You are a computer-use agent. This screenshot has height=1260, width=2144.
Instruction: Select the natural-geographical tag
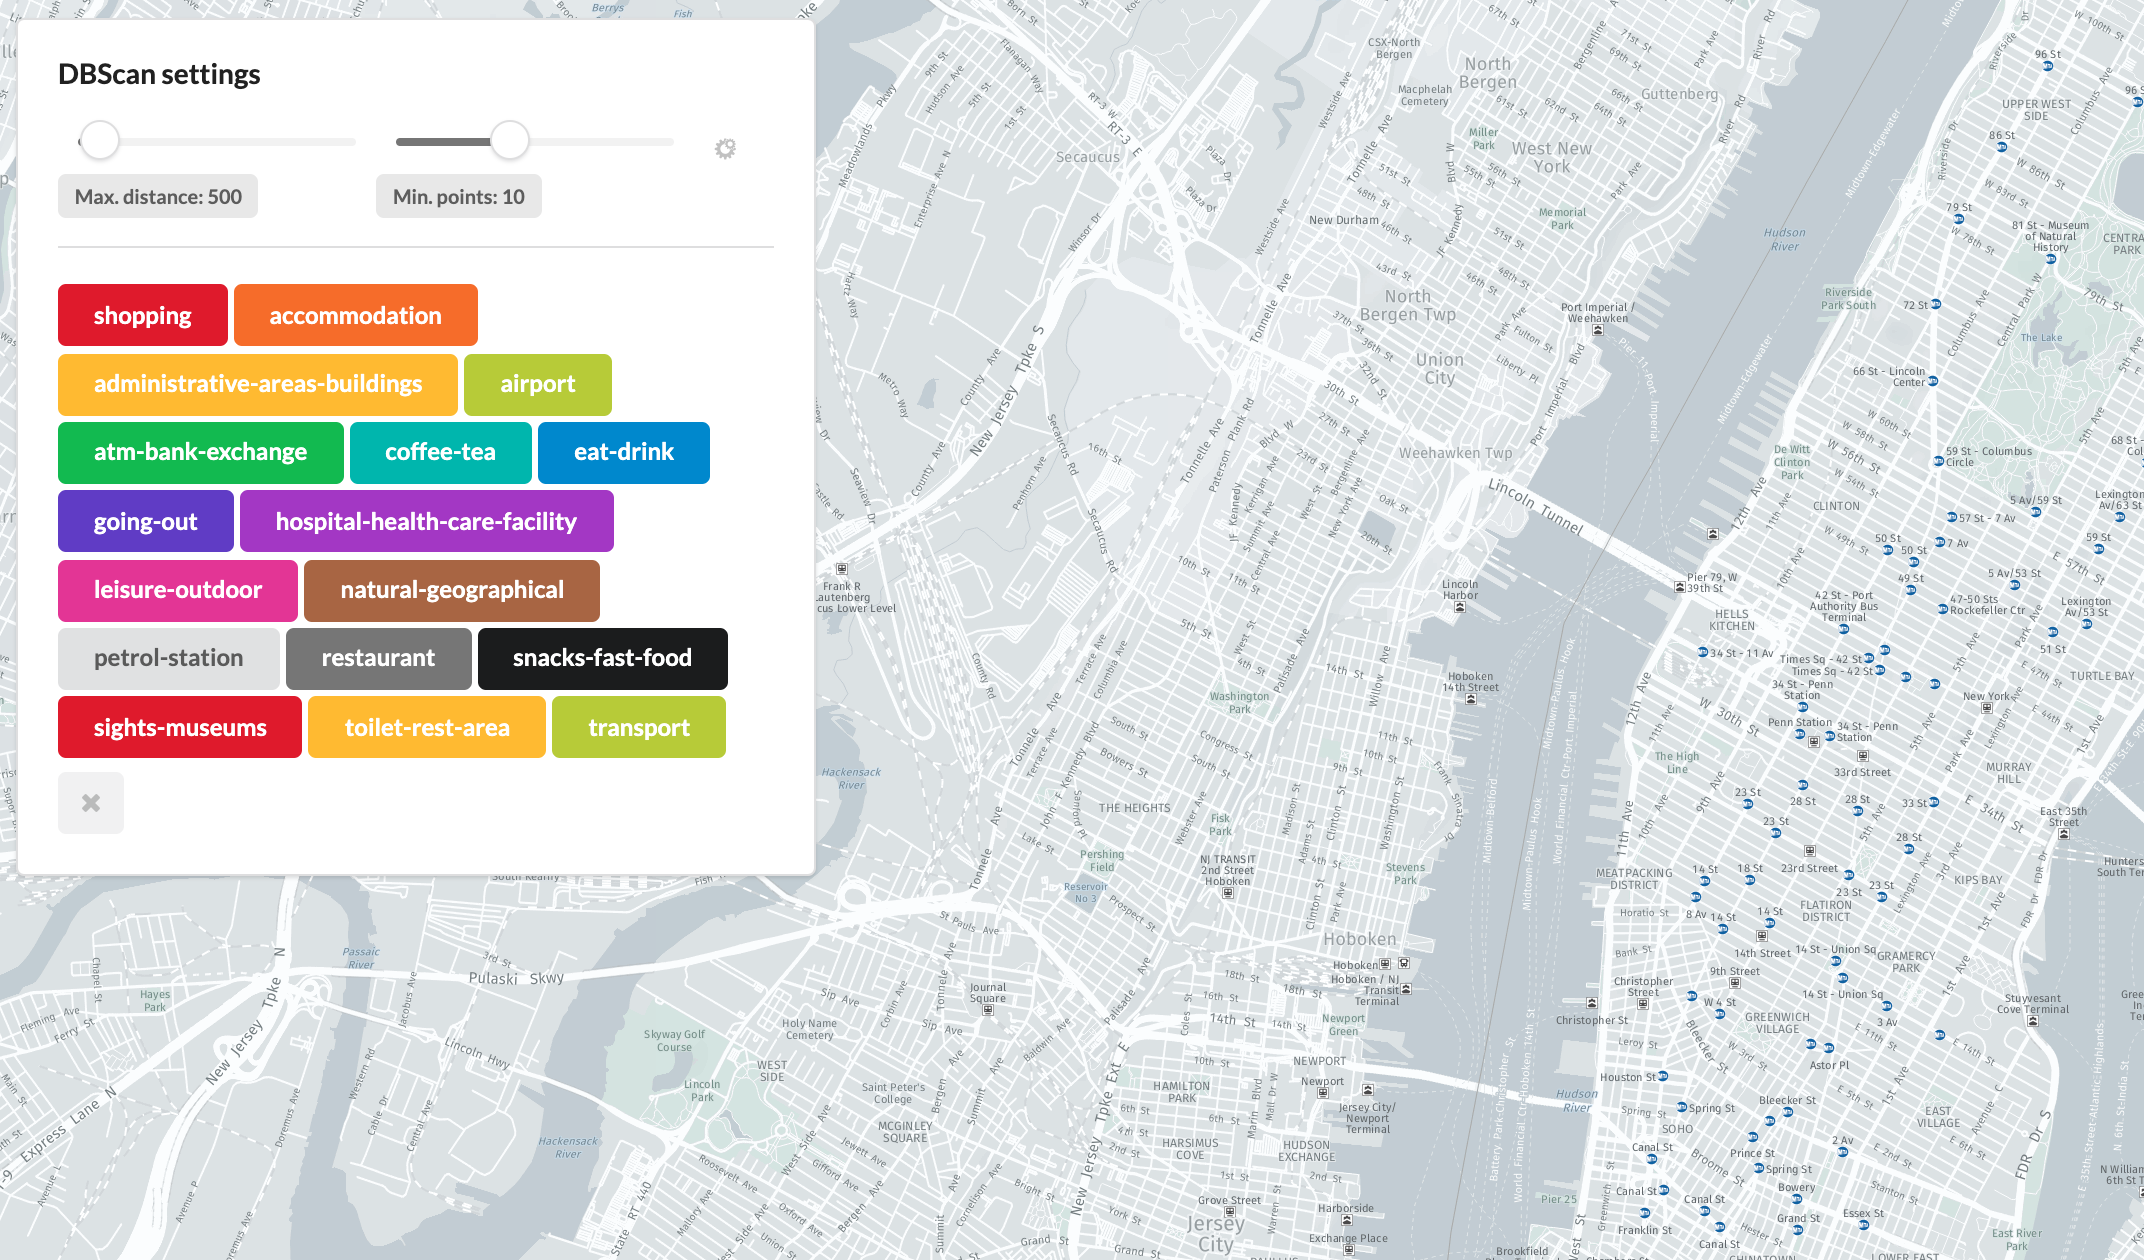point(452,590)
